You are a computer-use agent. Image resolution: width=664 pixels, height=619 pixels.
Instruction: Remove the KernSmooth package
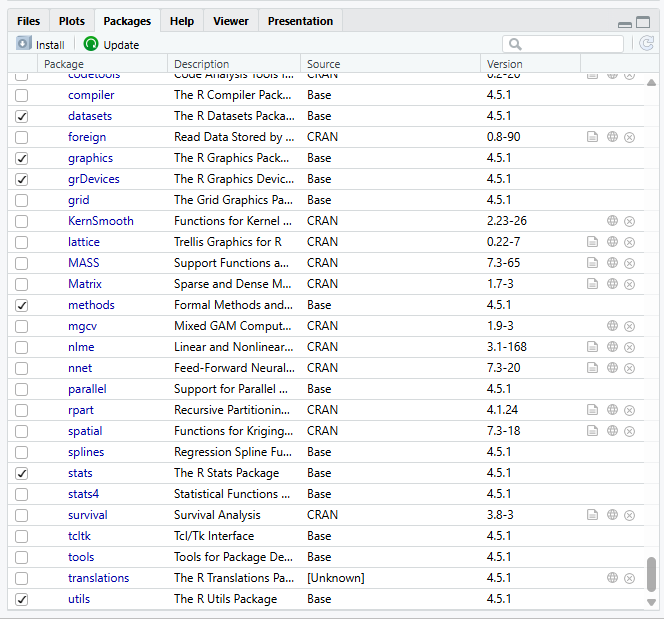[630, 221]
